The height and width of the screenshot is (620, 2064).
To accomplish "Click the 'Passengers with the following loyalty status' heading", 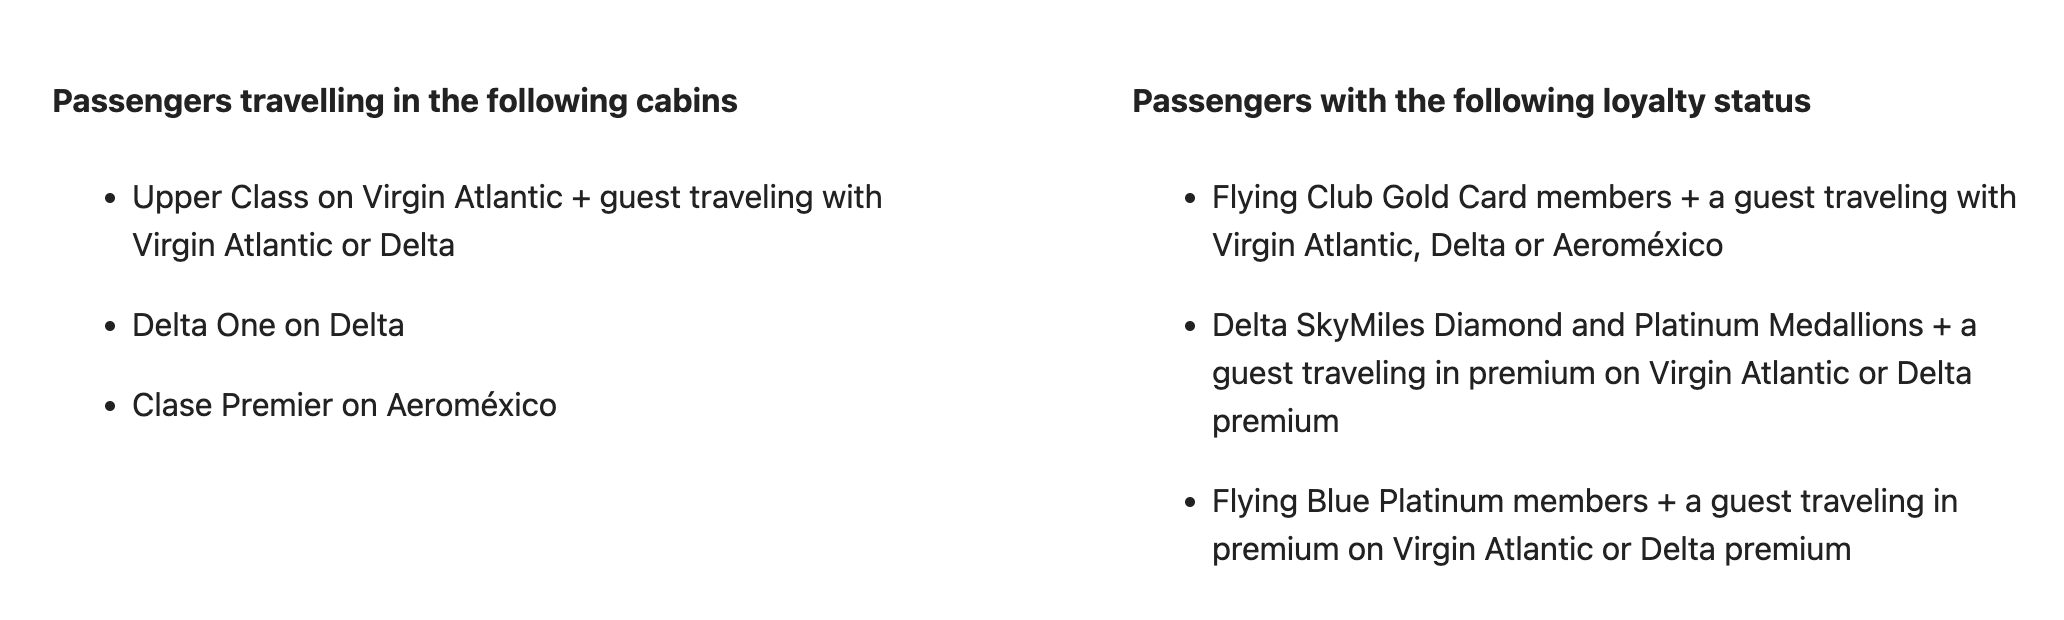I will pos(1471,102).
